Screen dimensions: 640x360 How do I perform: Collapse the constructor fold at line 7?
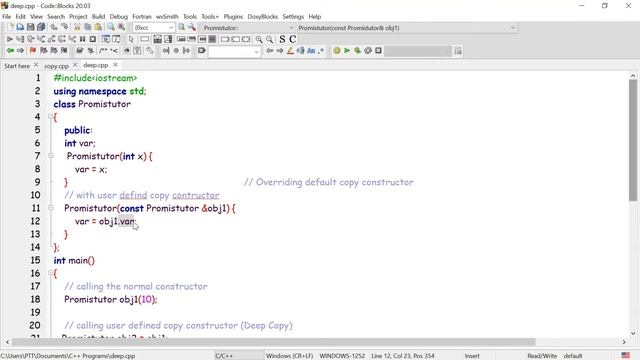click(x=51, y=156)
